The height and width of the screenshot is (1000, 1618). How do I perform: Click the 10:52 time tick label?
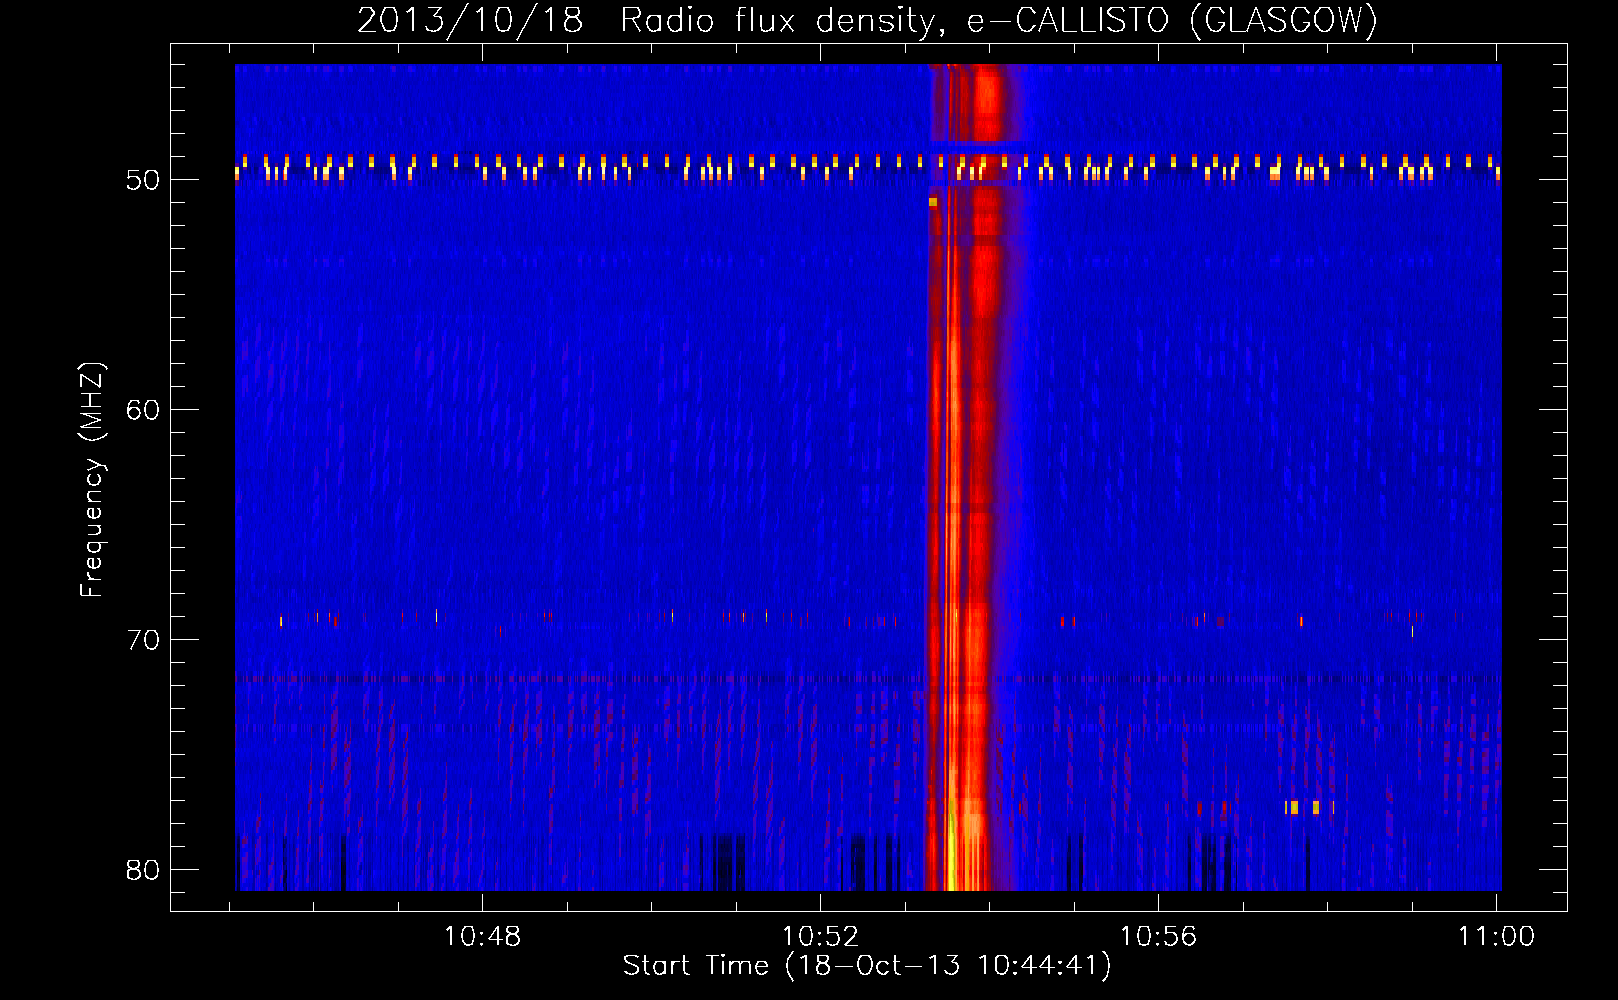coord(820,937)
